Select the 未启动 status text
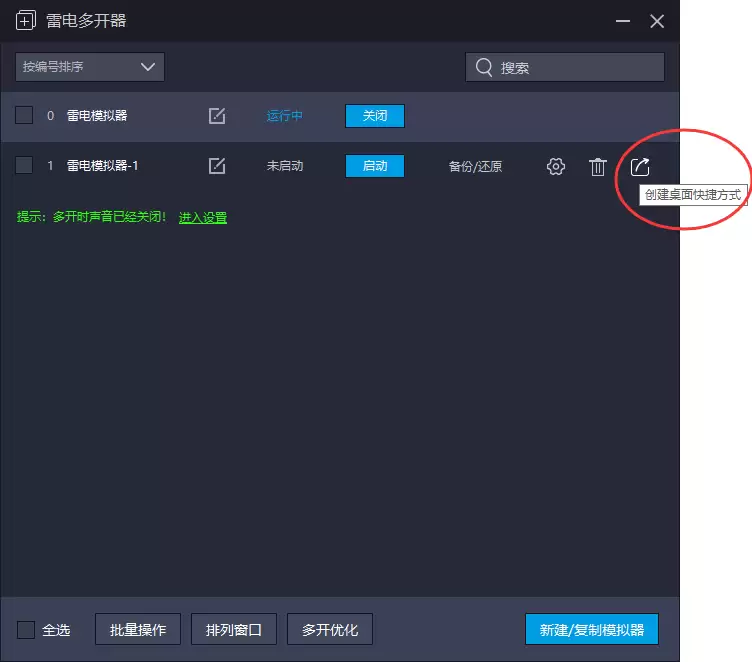 coord(285,166)
